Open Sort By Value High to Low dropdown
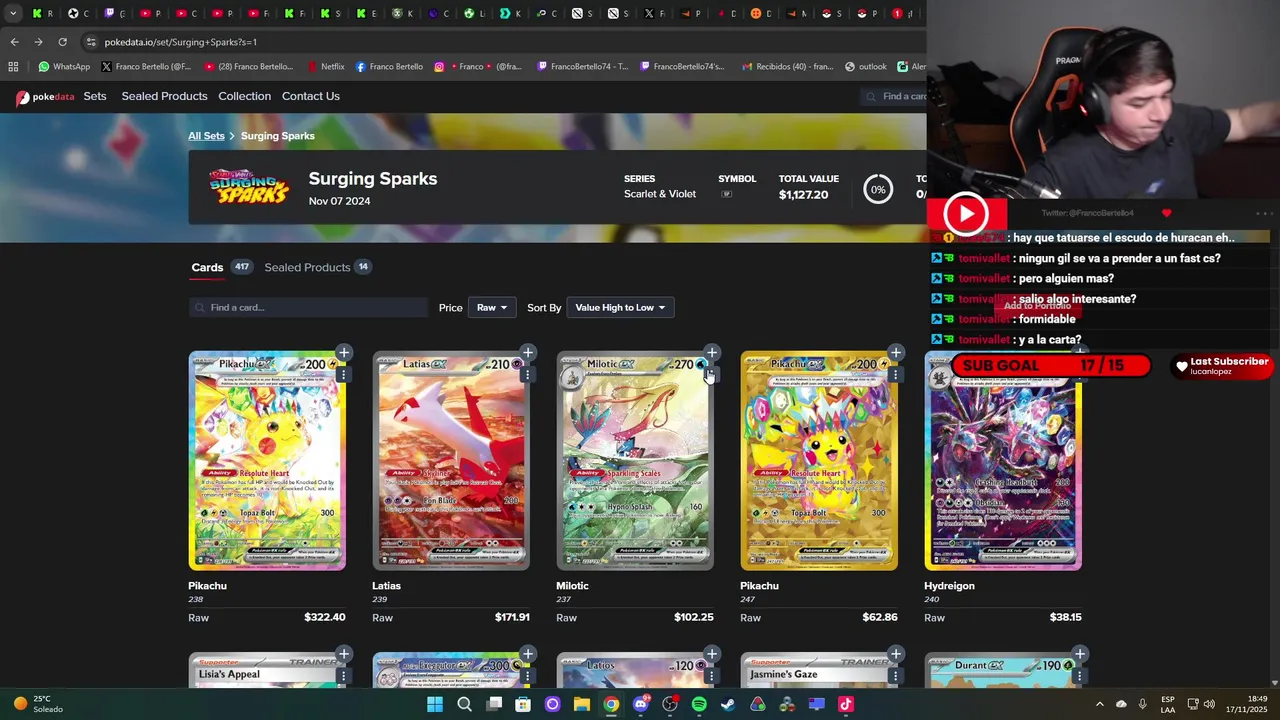This screenshot has height=720, width=1280. 620,307
